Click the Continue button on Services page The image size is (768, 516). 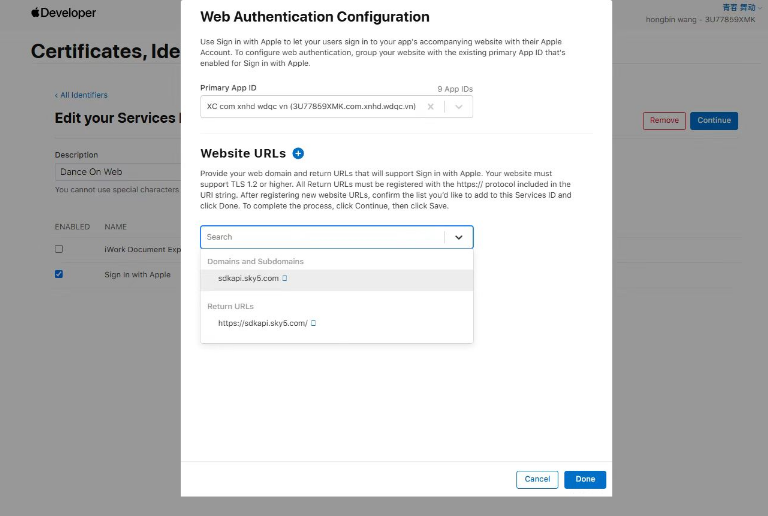click(714, 120)
